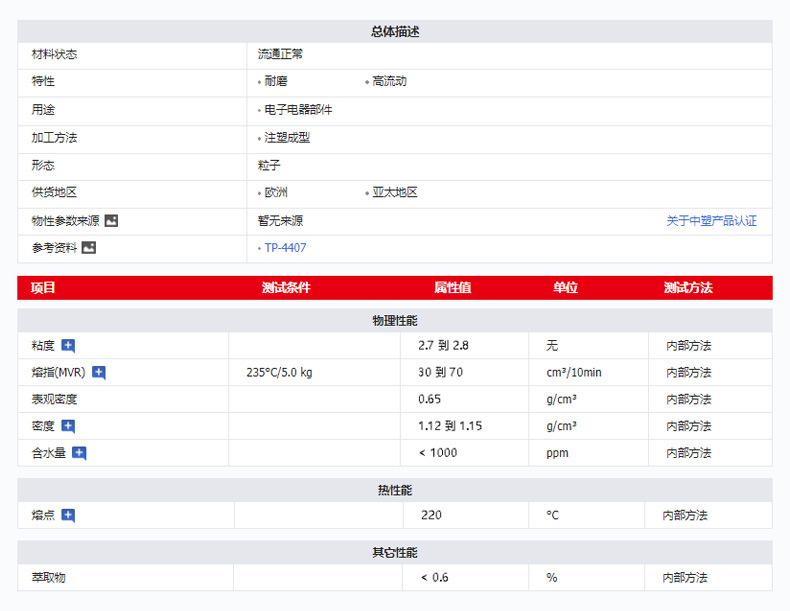
Task: Expand 含水量 details plus icon
Action: coord(79,453)
